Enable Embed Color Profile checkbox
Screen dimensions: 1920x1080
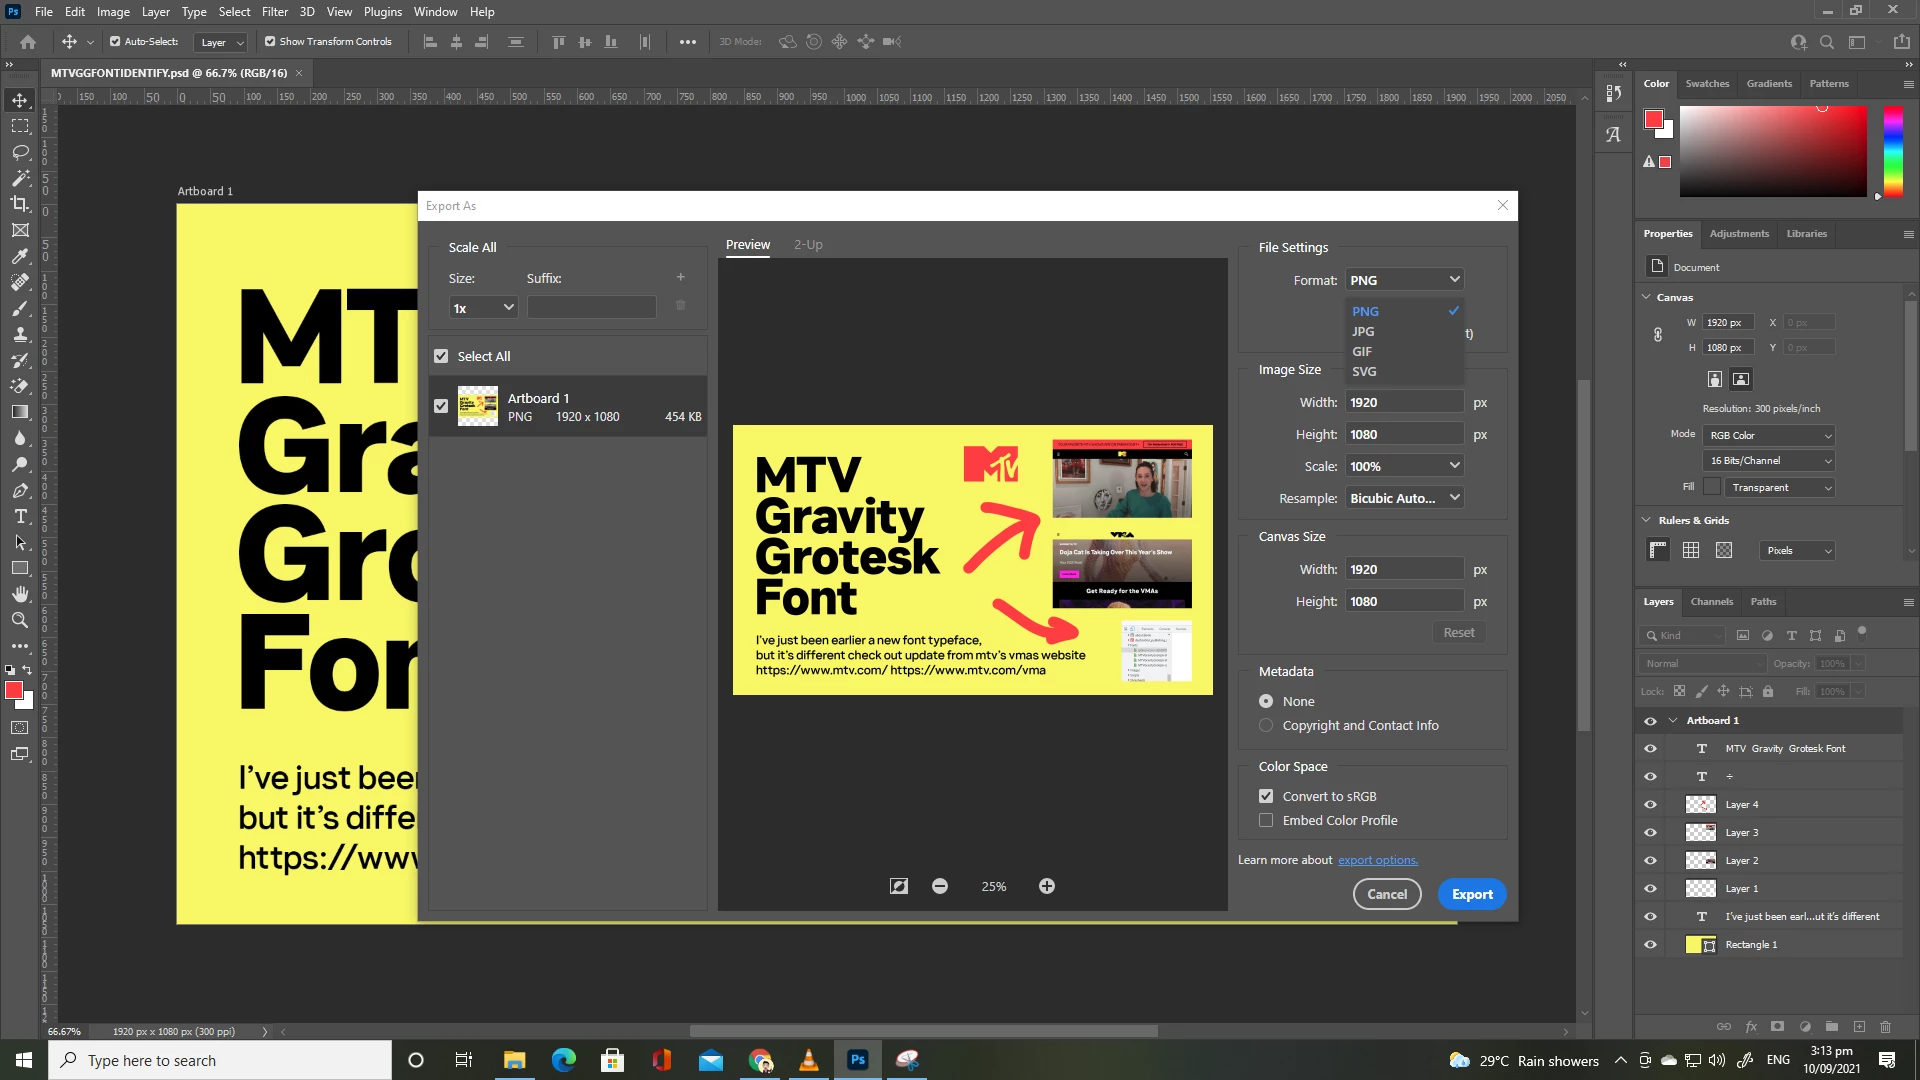point(1266,820)
